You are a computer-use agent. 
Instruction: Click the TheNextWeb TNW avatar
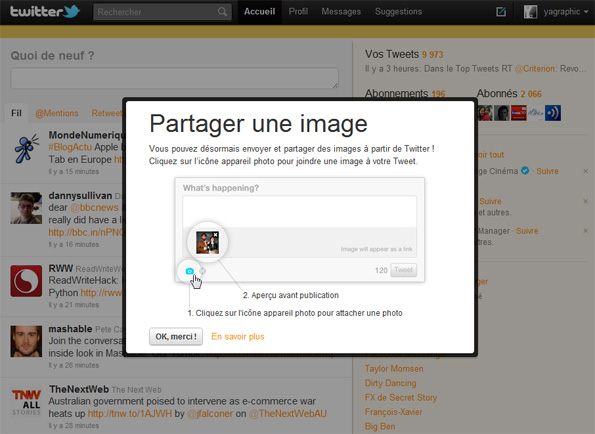(26, 401)
